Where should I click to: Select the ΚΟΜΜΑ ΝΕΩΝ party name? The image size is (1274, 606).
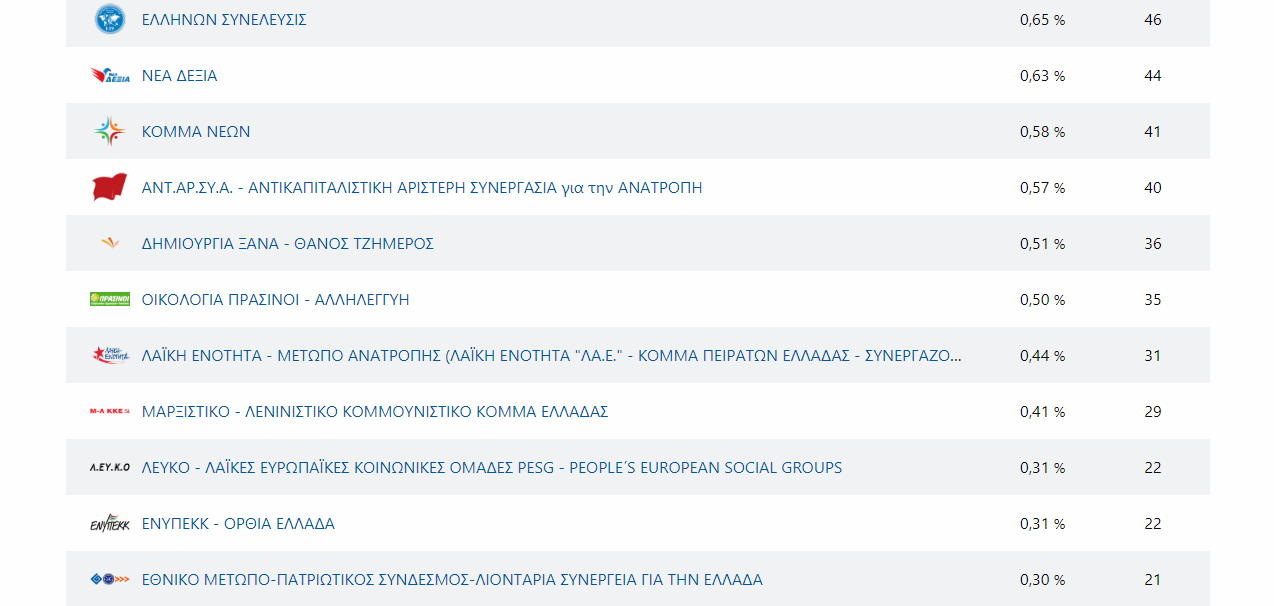[196, 132]
